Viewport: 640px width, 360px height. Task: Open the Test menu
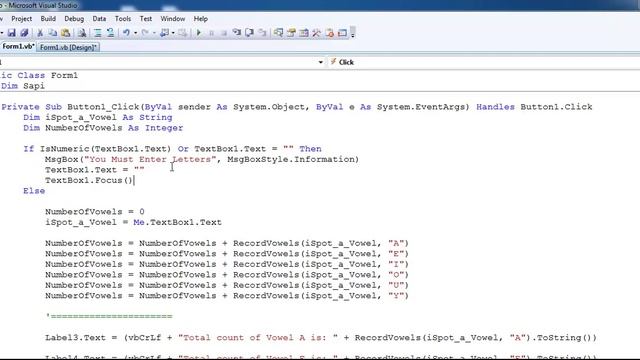[146, 19]
